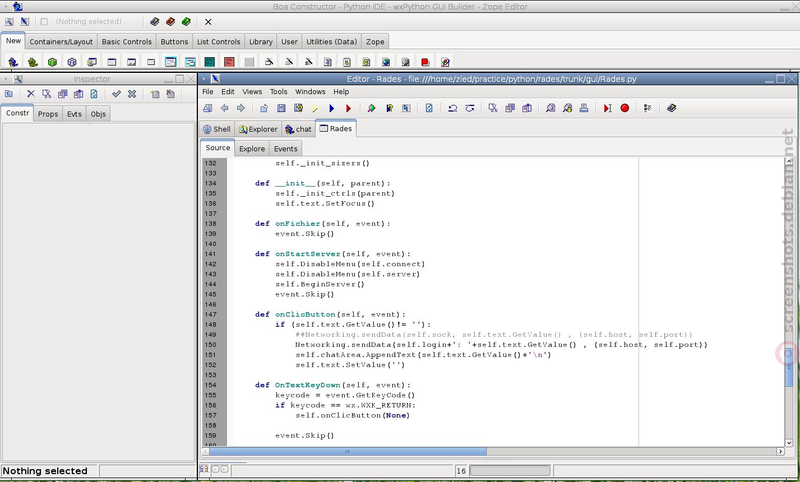Click the checkmark Post icon in Inspector toolbar

pos(116,94)
